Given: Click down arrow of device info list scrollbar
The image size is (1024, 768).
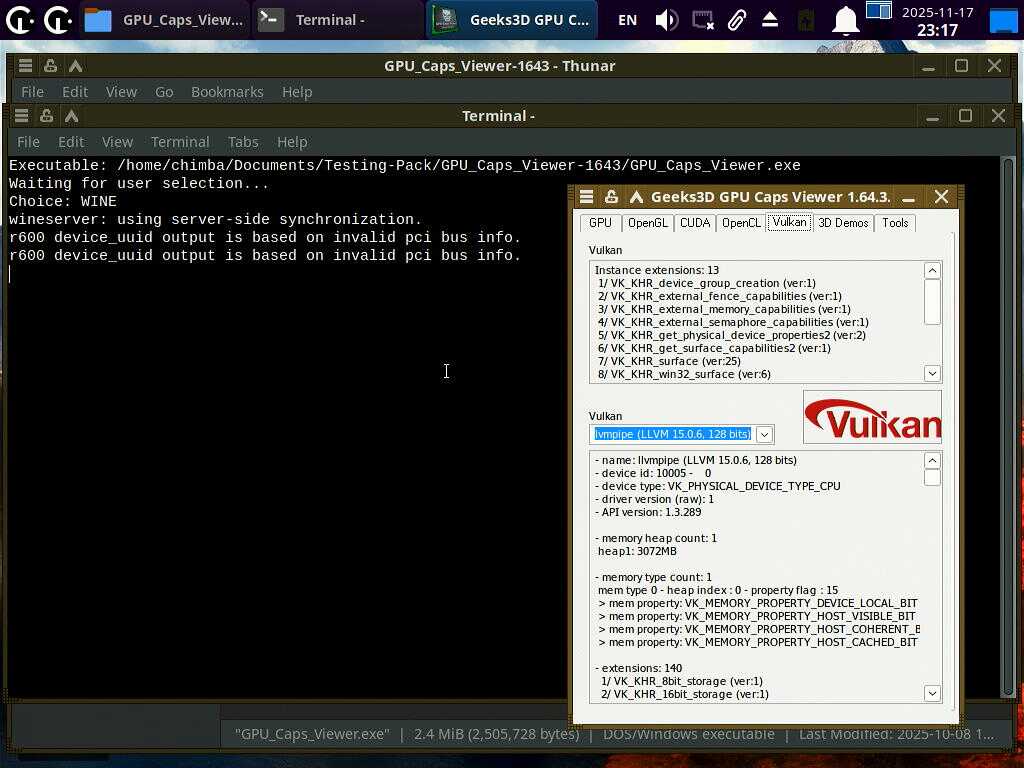Looking at the screenshot, I should coord(933,694).
